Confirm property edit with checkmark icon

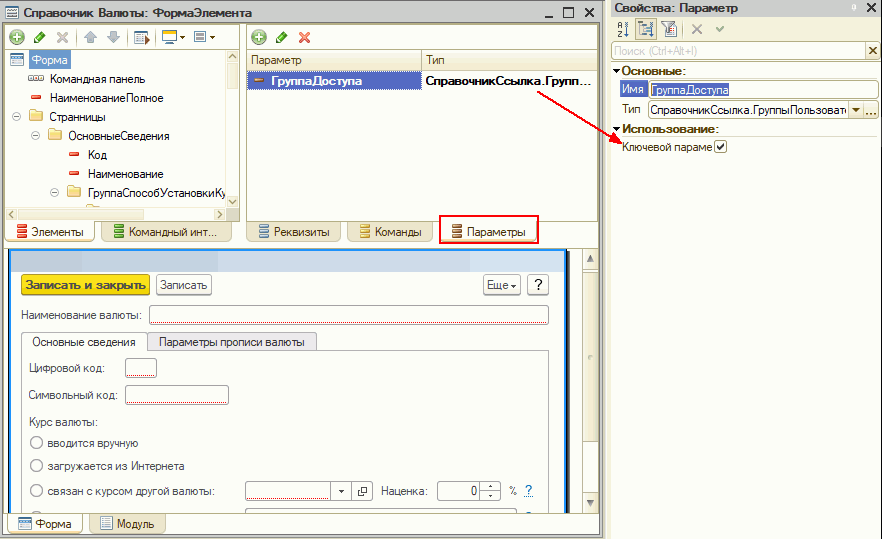click(x=719, y=29)
